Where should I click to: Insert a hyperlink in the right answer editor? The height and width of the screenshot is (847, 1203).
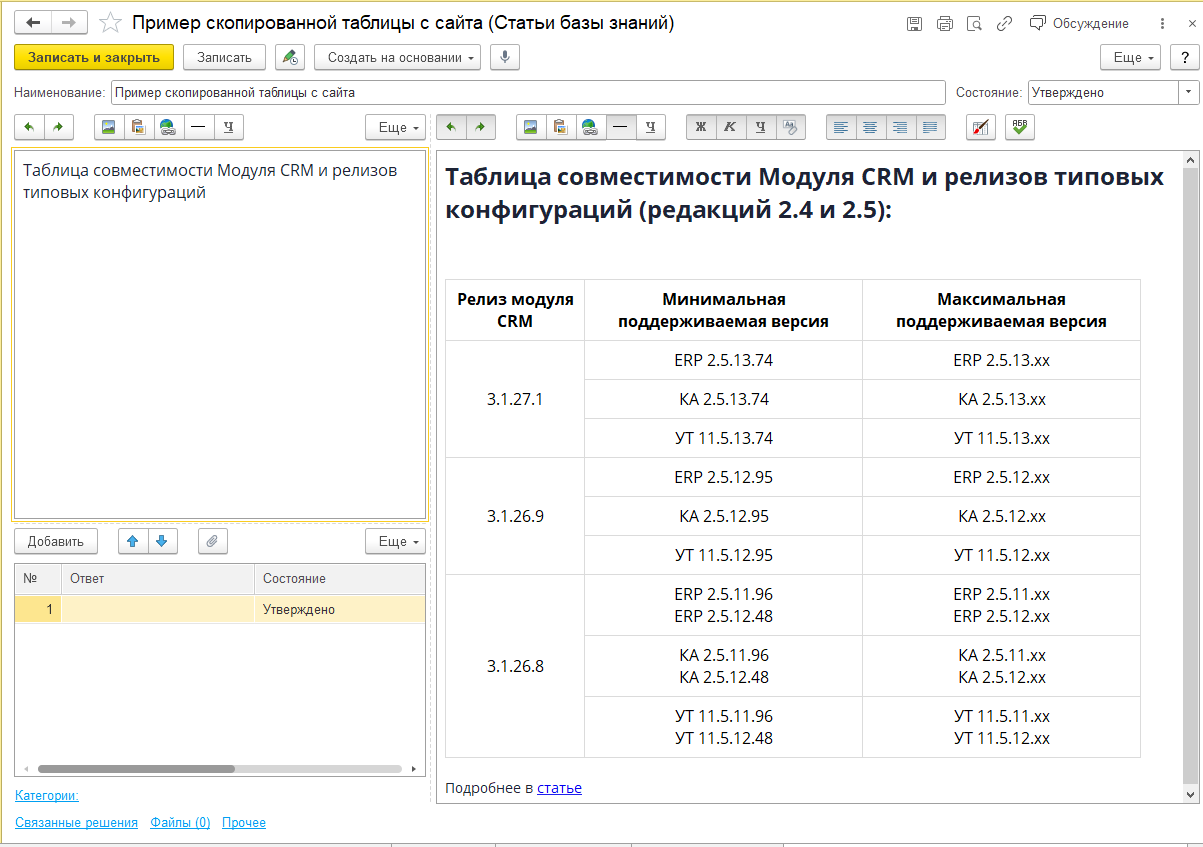pos(591,127)
